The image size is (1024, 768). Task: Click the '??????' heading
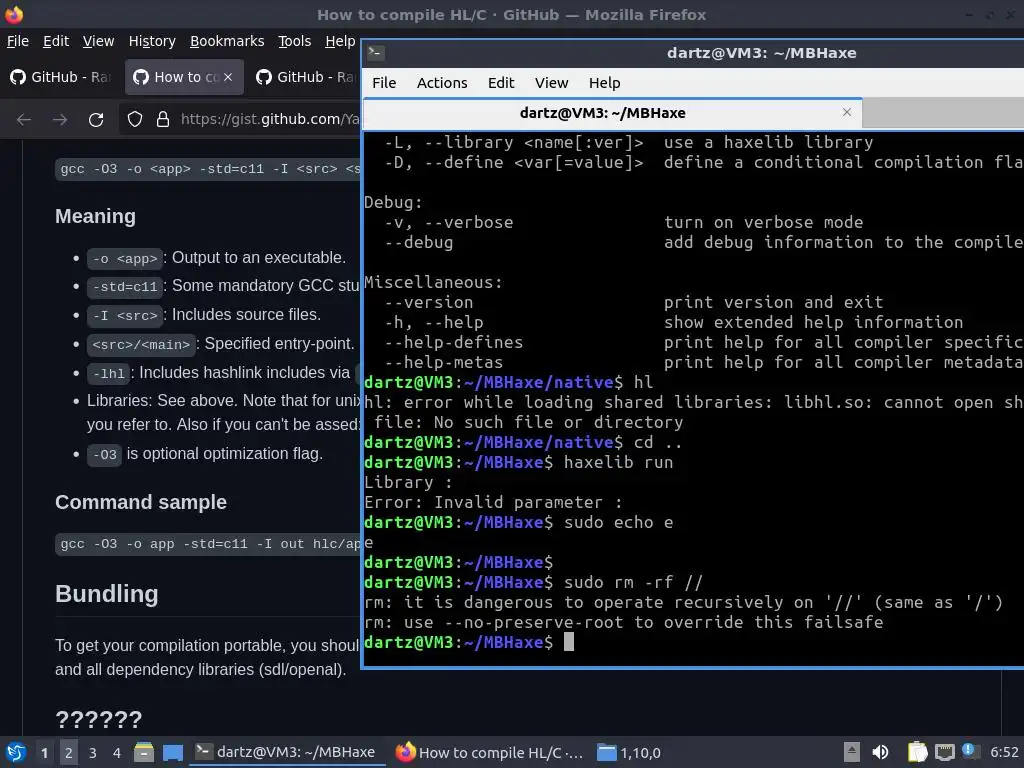[99, 720]
